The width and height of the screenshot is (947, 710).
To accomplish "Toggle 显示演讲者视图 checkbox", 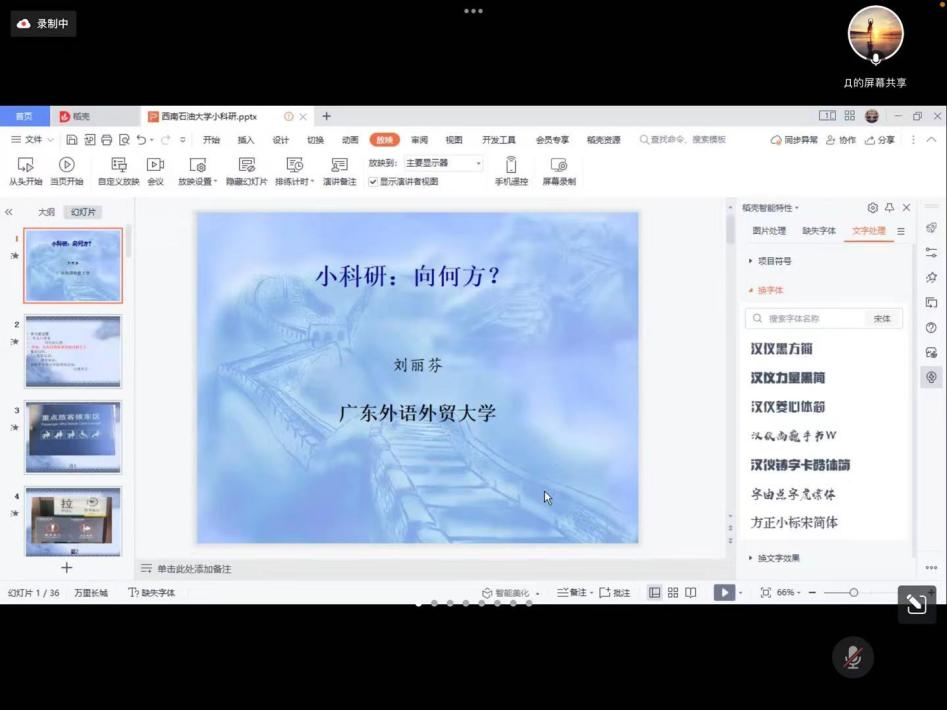I will click(373, 182).
